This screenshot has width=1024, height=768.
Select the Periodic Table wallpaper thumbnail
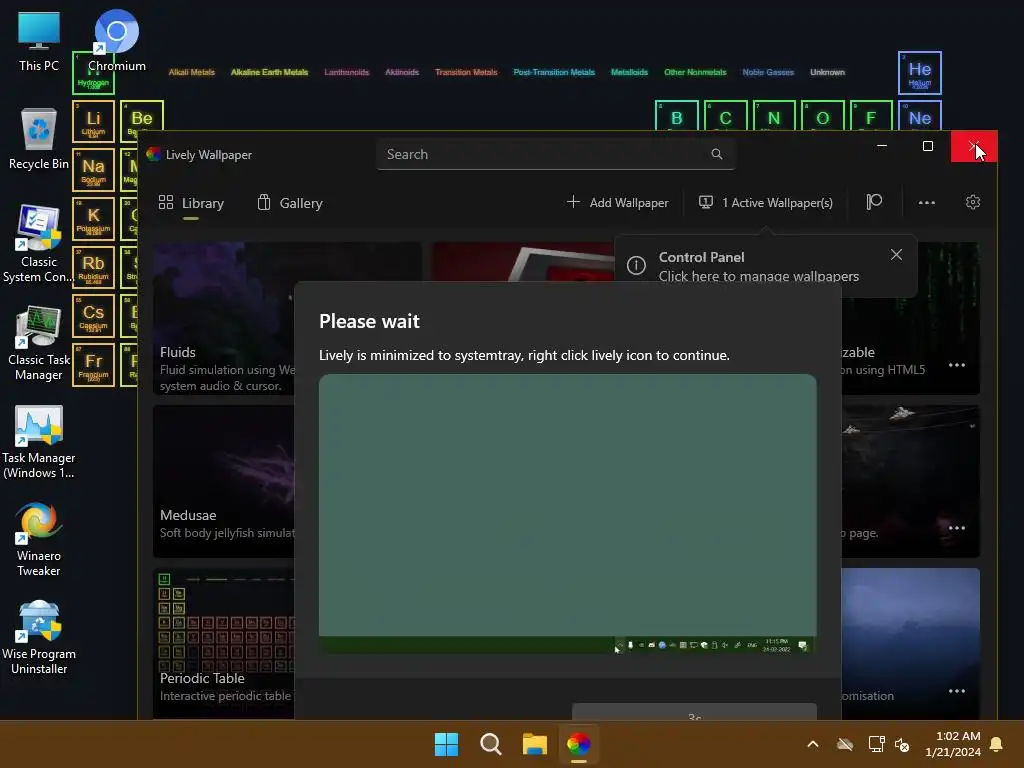[x=223, y=643]
